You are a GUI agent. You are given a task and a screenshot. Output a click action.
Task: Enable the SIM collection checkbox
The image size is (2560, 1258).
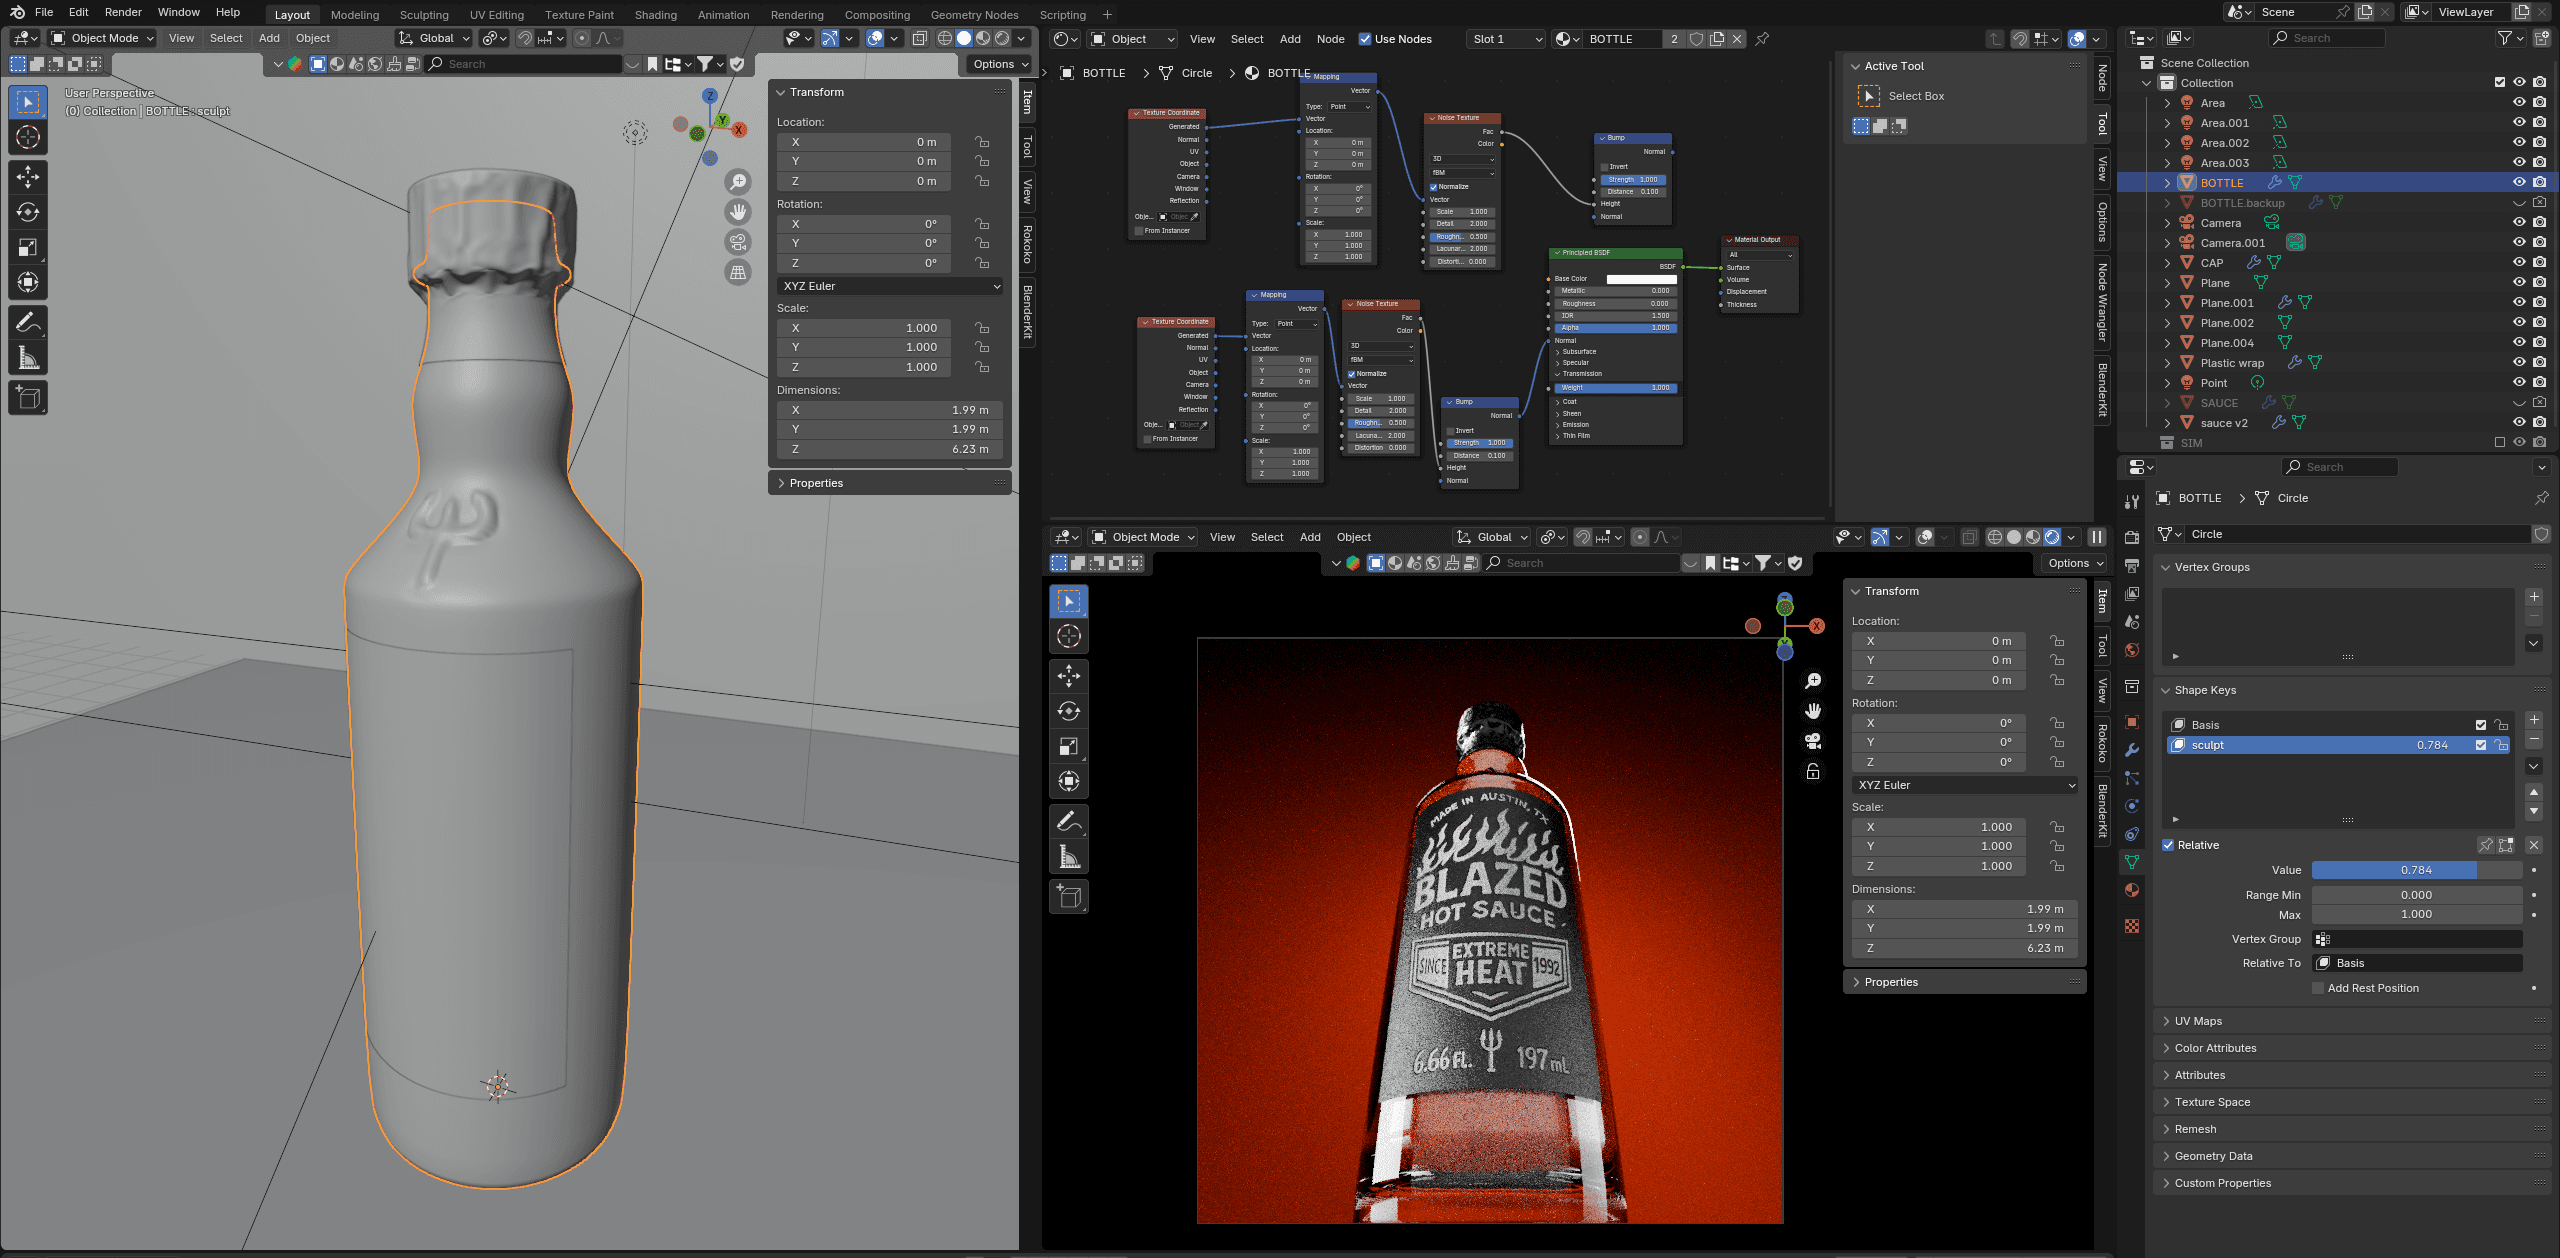tap(2500, 443)
